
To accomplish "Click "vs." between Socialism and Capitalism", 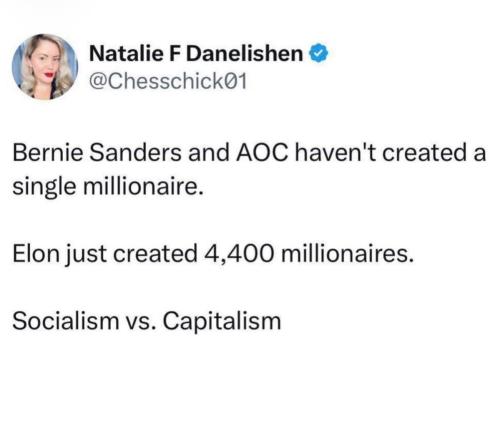I will click(x=141, y=323).
